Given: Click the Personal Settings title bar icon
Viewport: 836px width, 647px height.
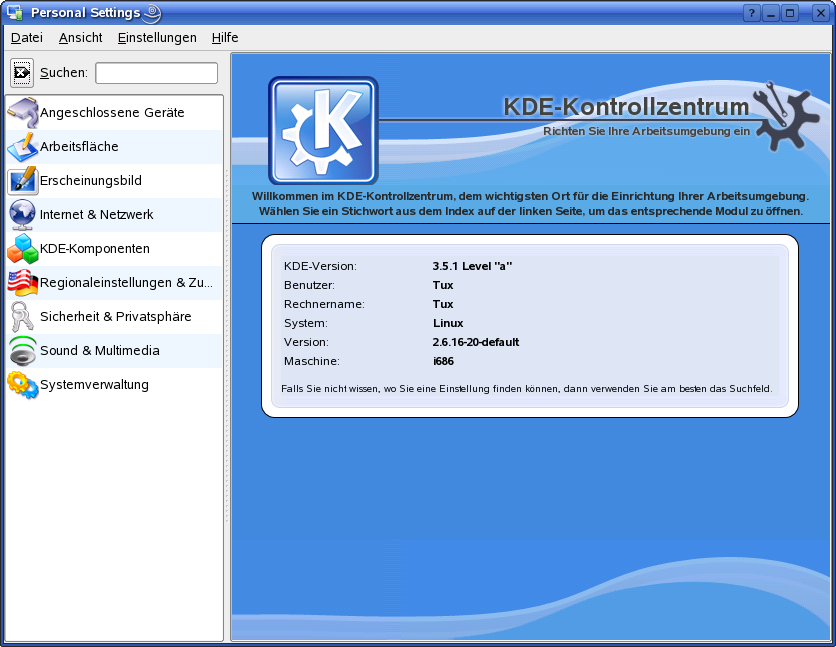Looking at the screenshot, I should 14,12.
